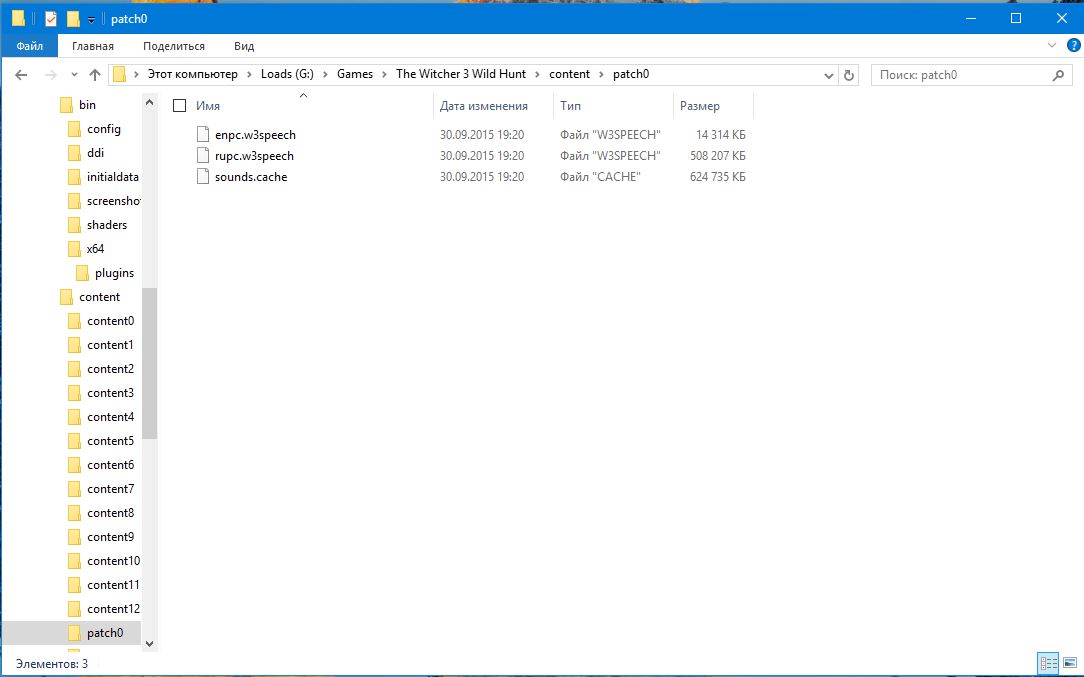This screenshot has width=1084, height=677.
Task: Click Этот компьютер in the address bar
Action: coord(193,74)
